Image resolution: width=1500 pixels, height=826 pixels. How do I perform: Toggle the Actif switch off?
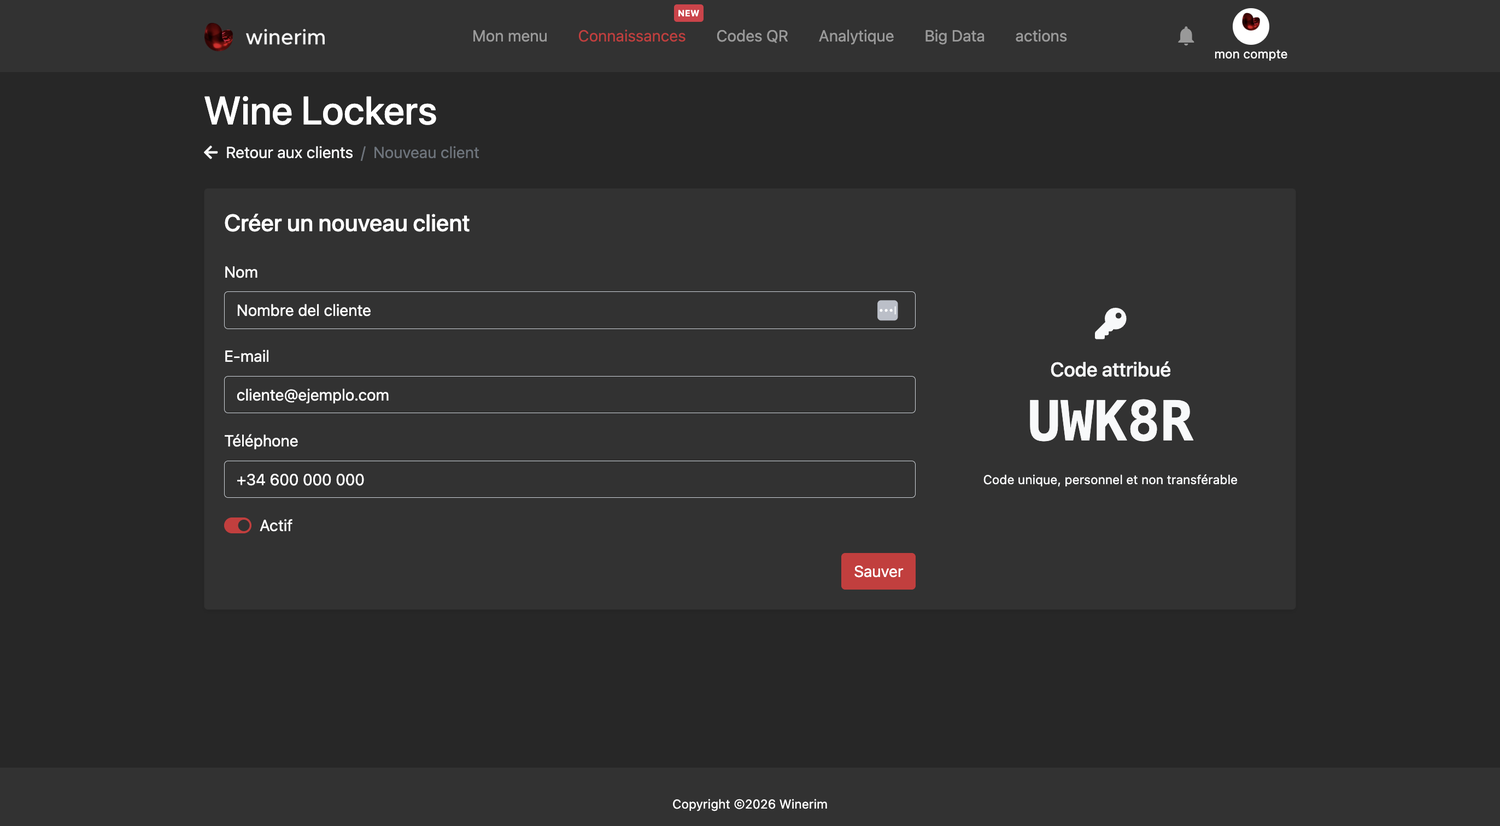238,526
